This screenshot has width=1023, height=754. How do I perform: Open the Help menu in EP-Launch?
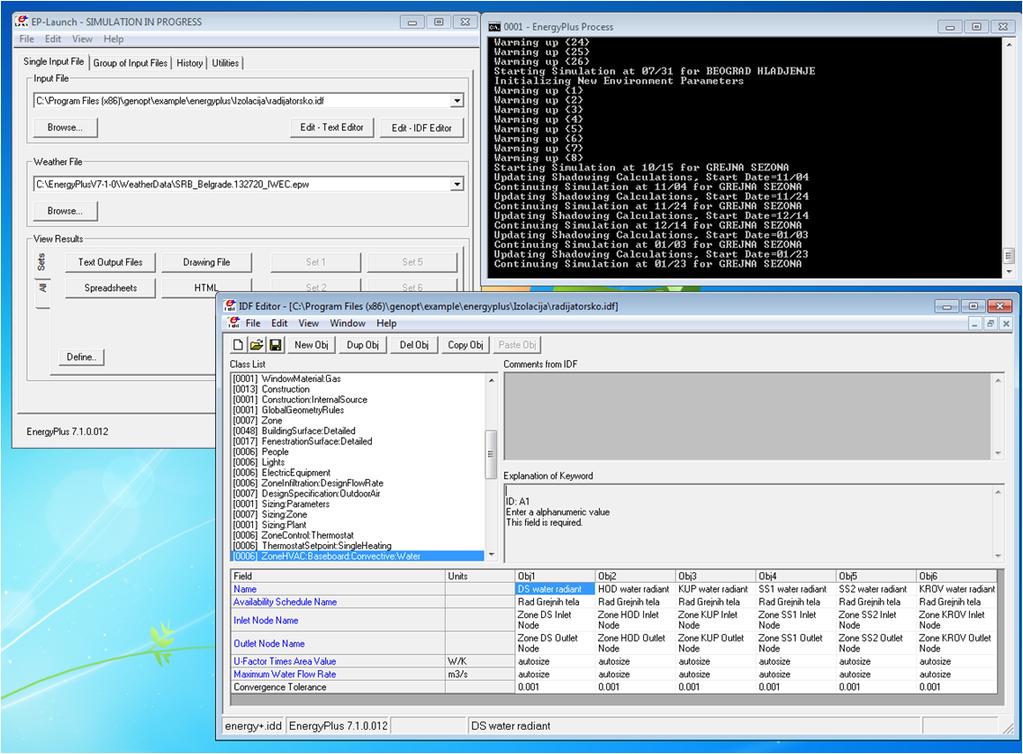click(113, 39)
